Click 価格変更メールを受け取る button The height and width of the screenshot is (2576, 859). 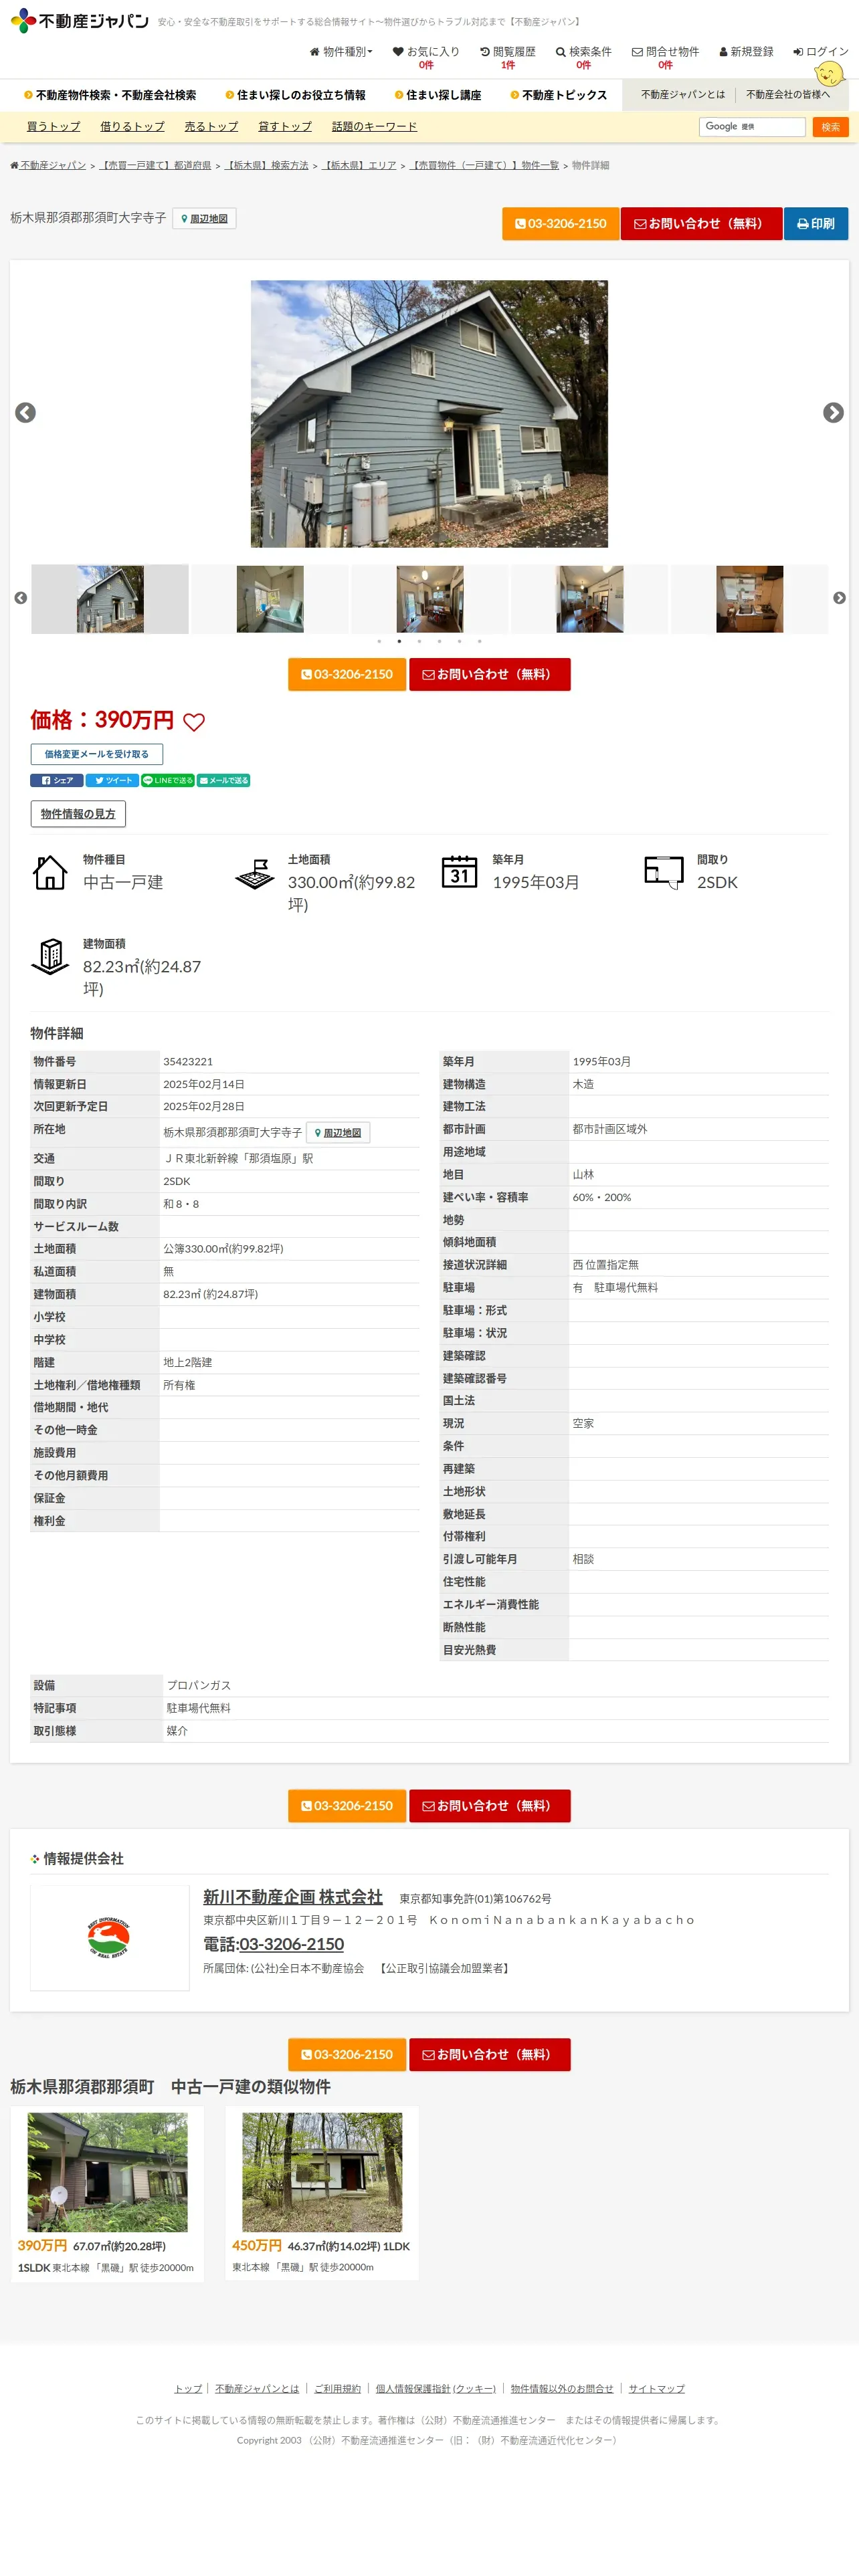click(96, 755)
